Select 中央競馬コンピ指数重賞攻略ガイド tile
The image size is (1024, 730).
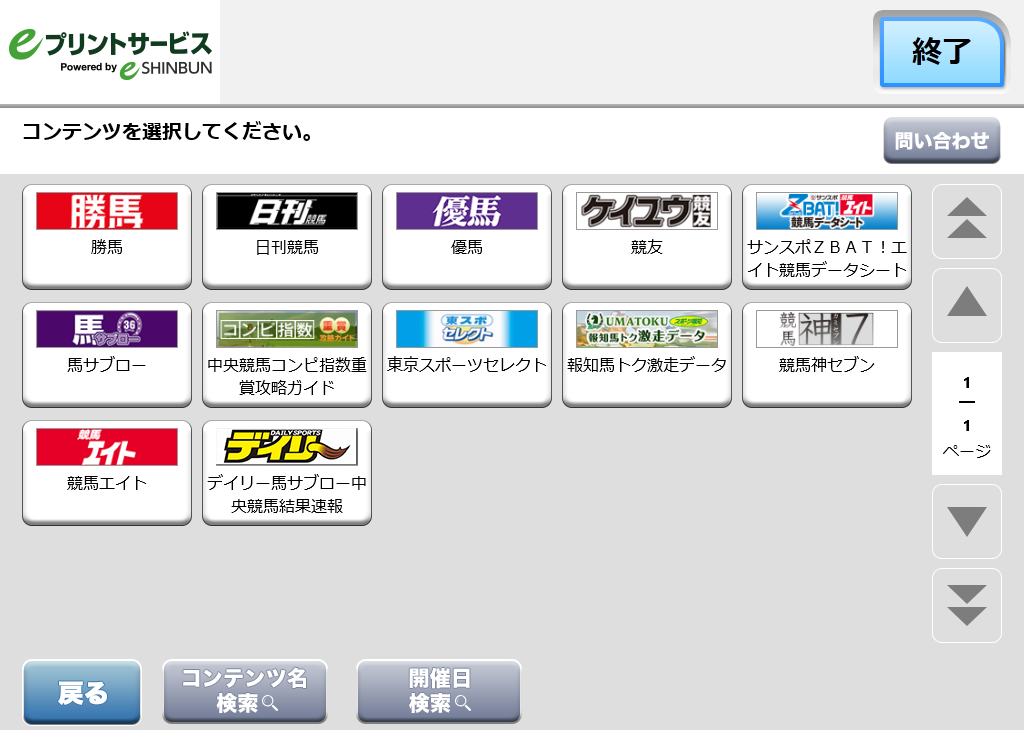pos(287,355)
